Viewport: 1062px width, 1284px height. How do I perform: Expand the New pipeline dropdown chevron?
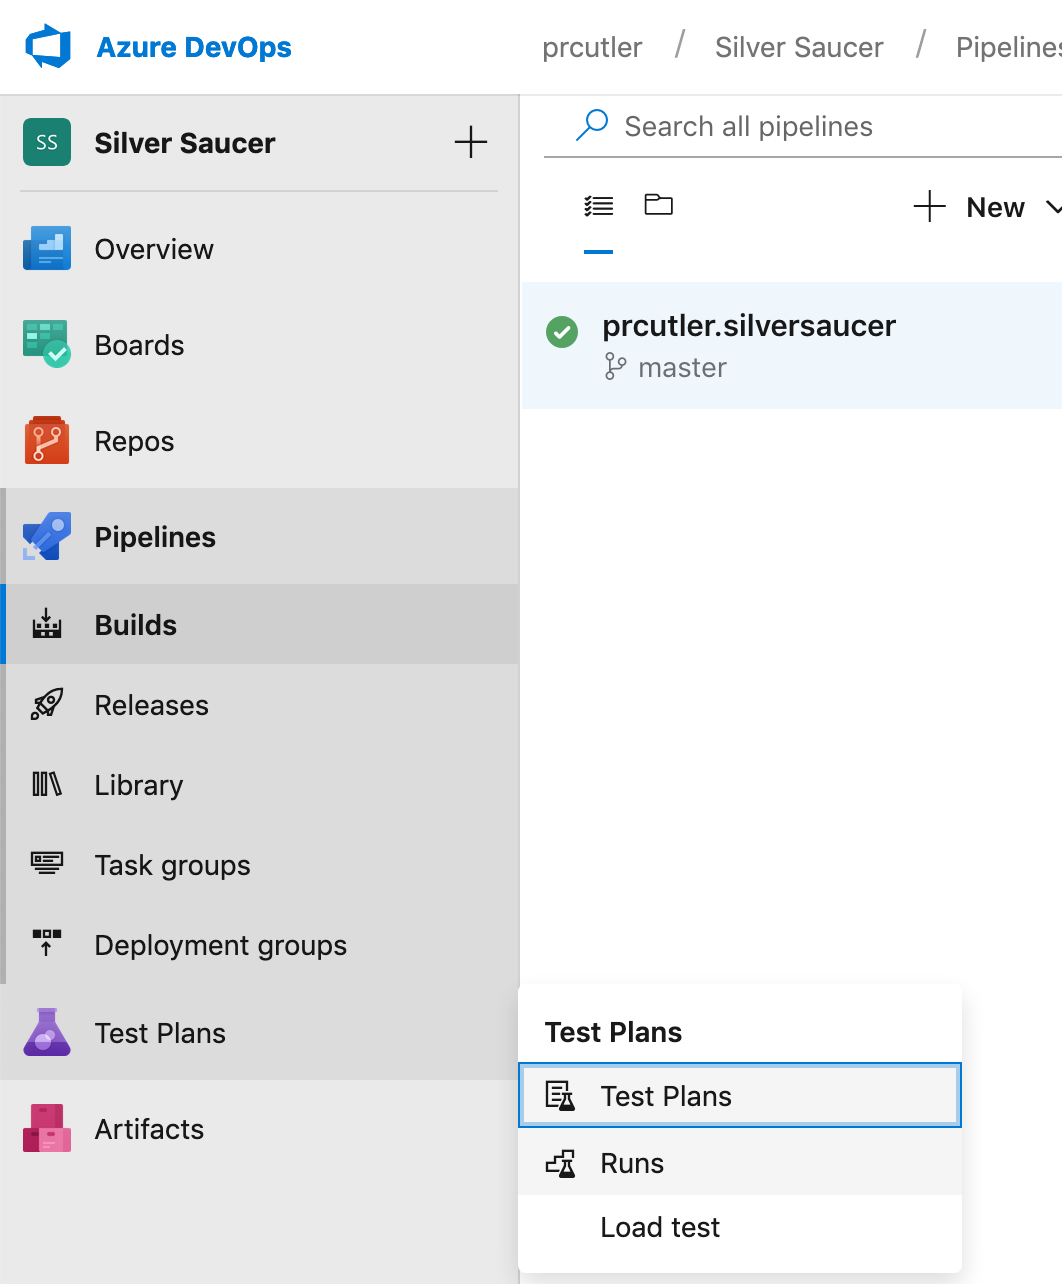coord(1055,207)
